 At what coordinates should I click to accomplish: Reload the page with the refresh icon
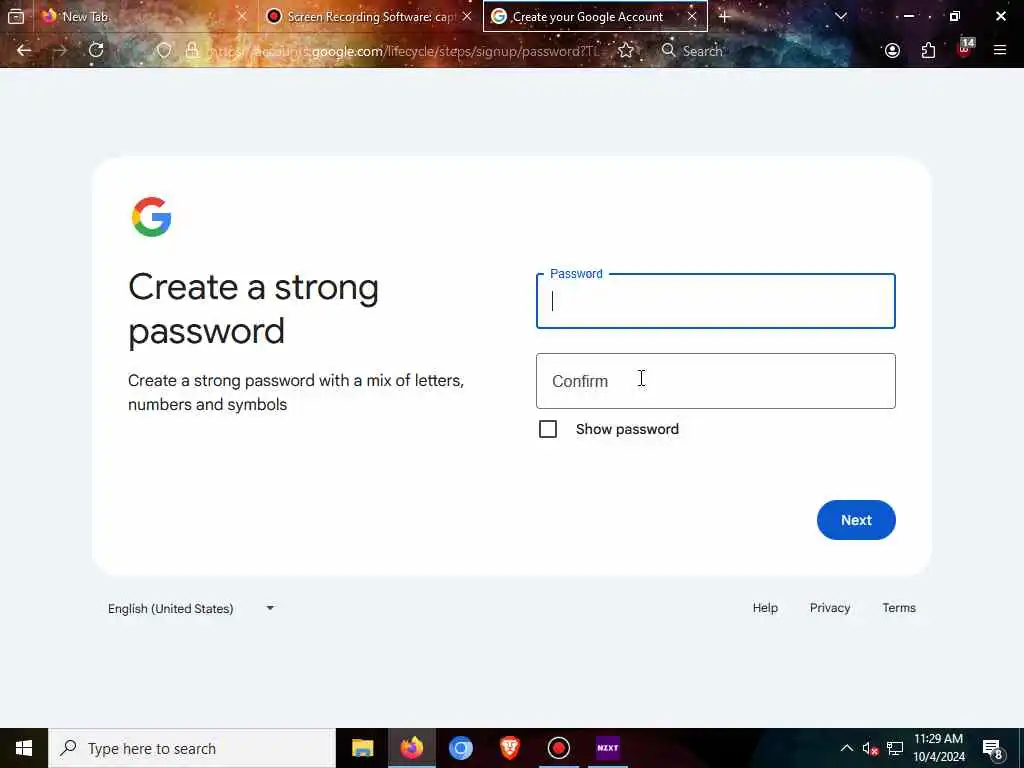(96, 50)
